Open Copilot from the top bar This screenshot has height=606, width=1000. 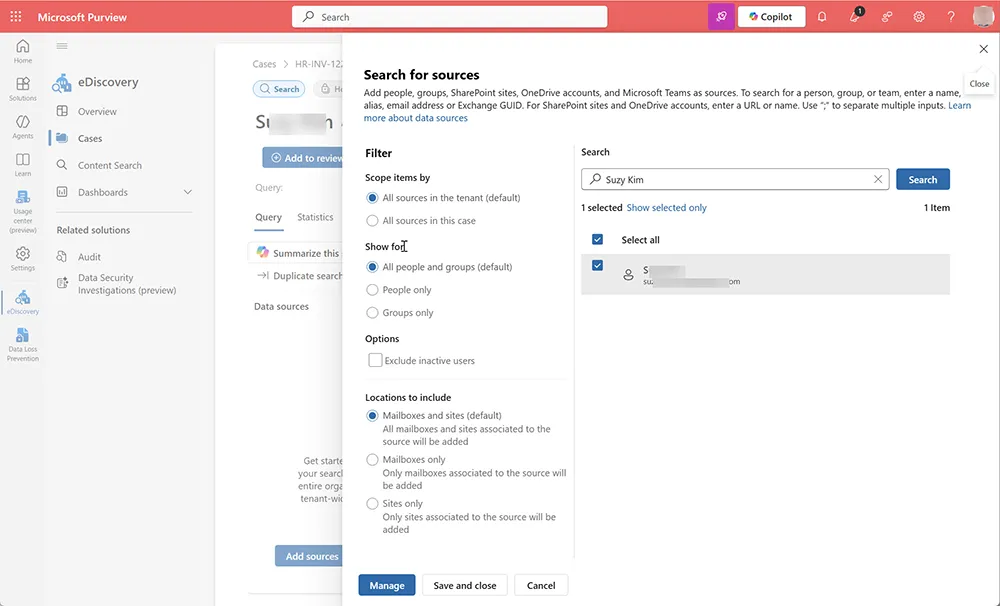click(x=770, y=16)
